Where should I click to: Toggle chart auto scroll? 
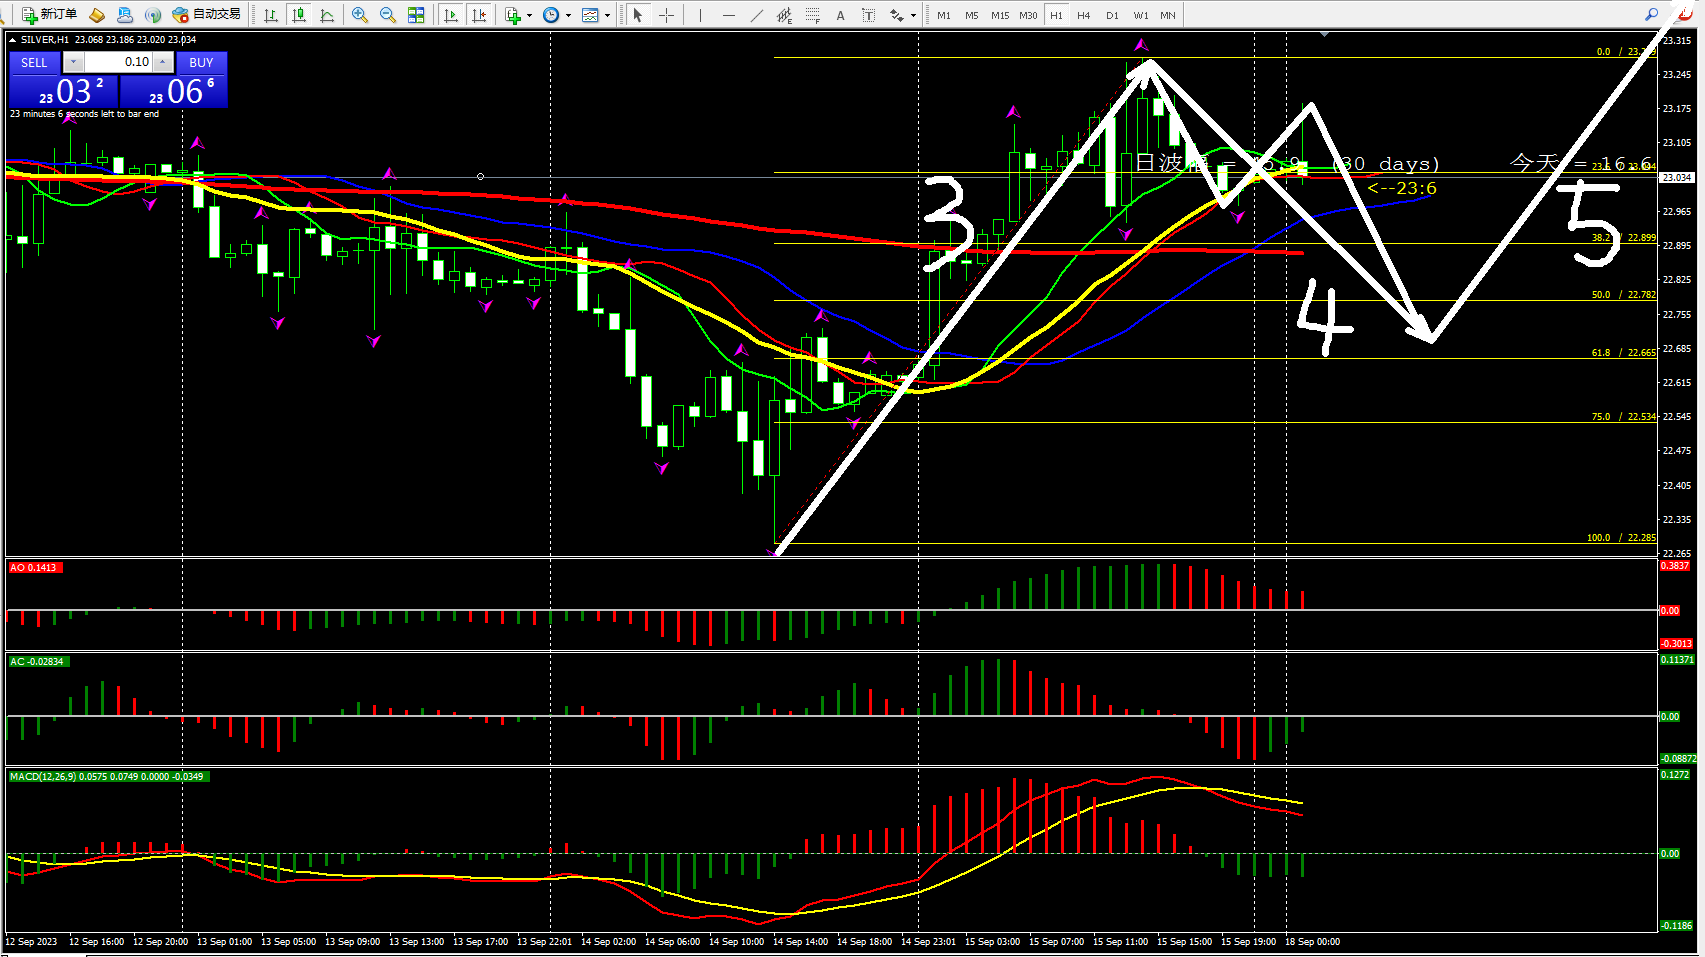(451, 15)
